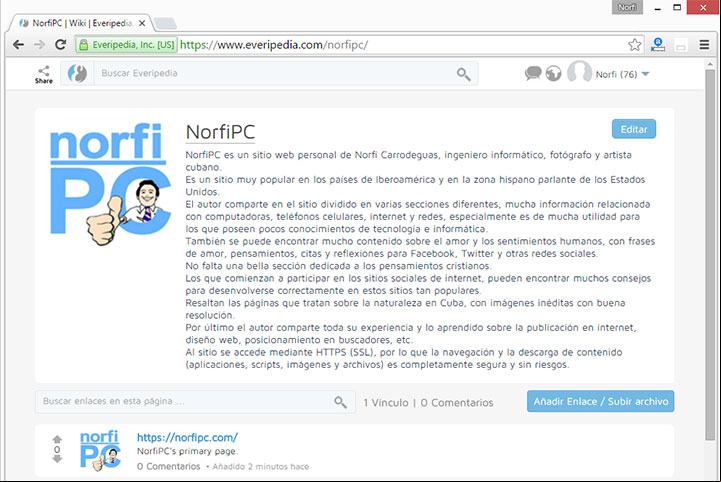Click the Norfi user avatar
Viewport: 721px width, 482px height.
[x=579, y=72]
